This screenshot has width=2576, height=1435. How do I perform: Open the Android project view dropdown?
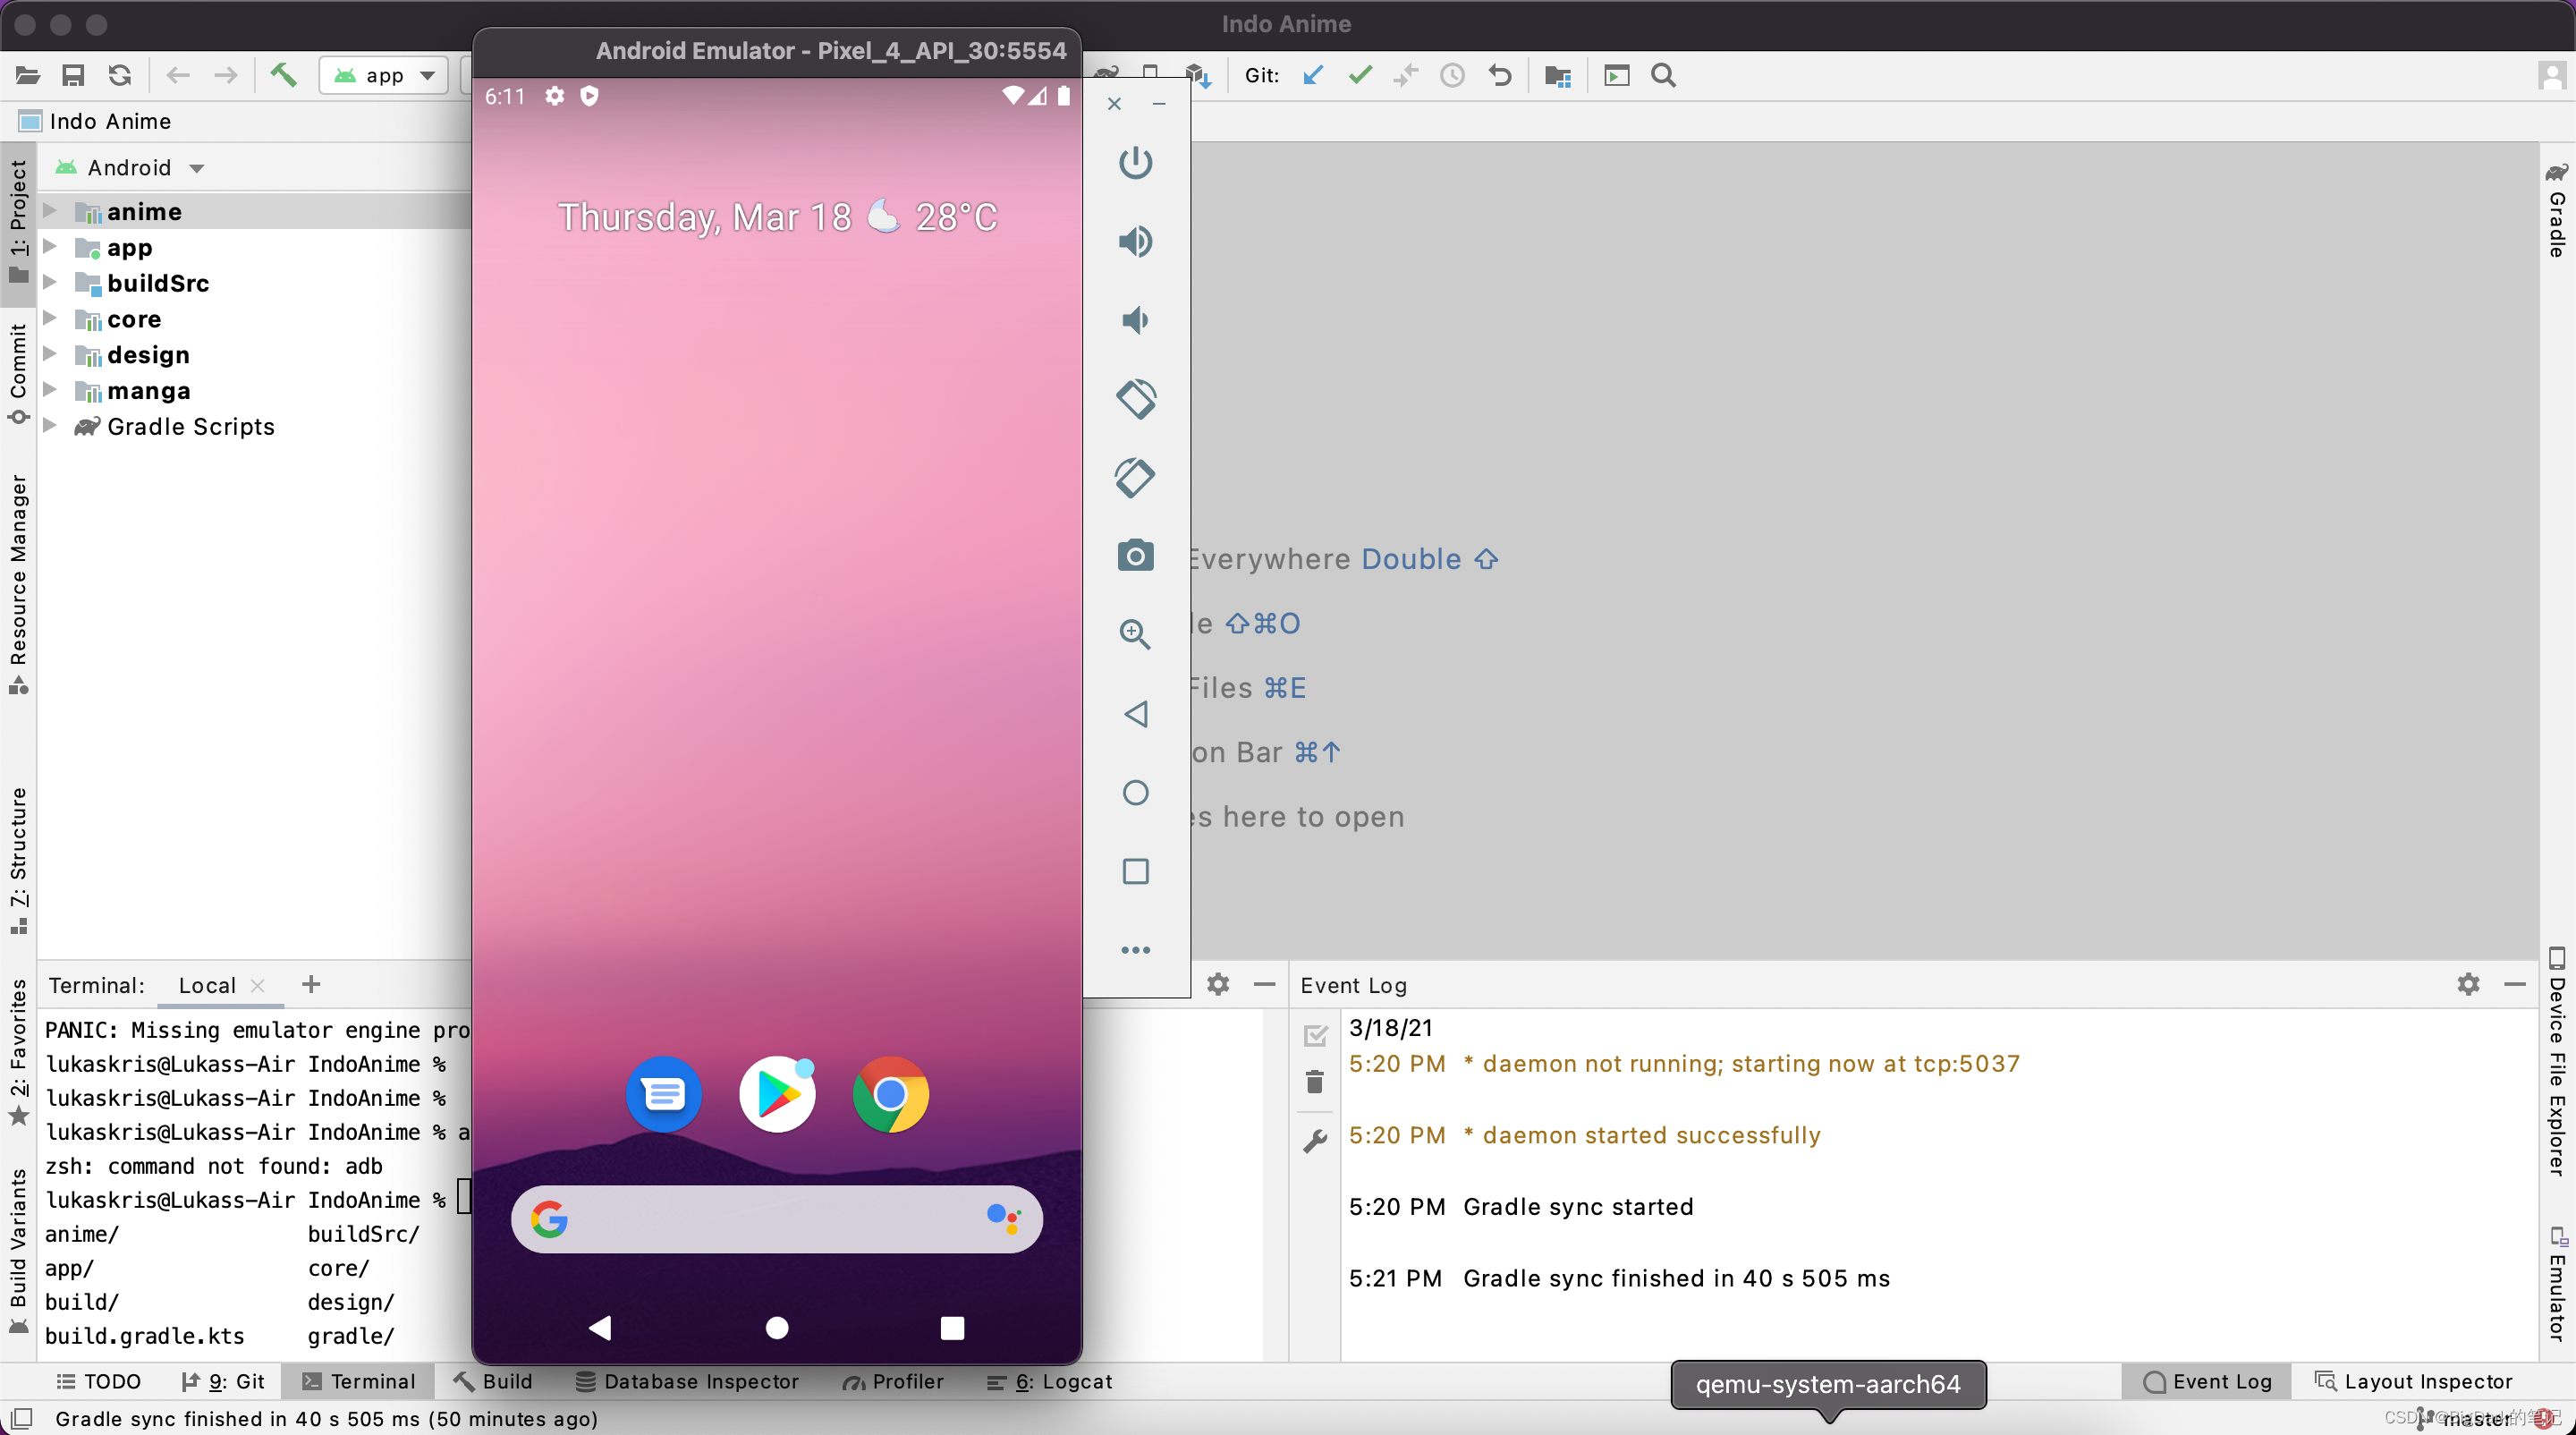[x=131, y=168]
